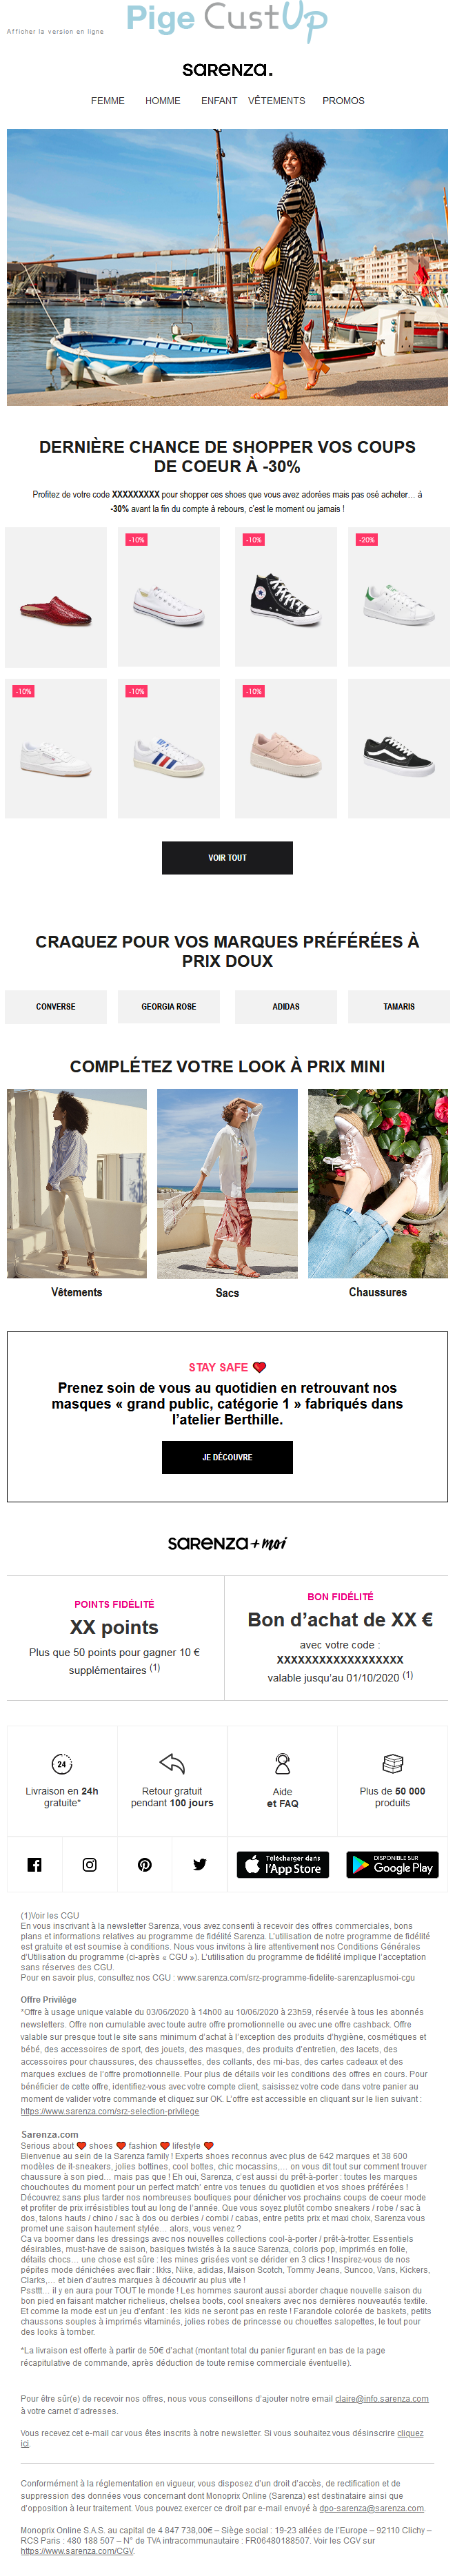Open the Google Play badge
Image resolution: width=455 pixels, height=2576 pixels.
coord(393,1864)
